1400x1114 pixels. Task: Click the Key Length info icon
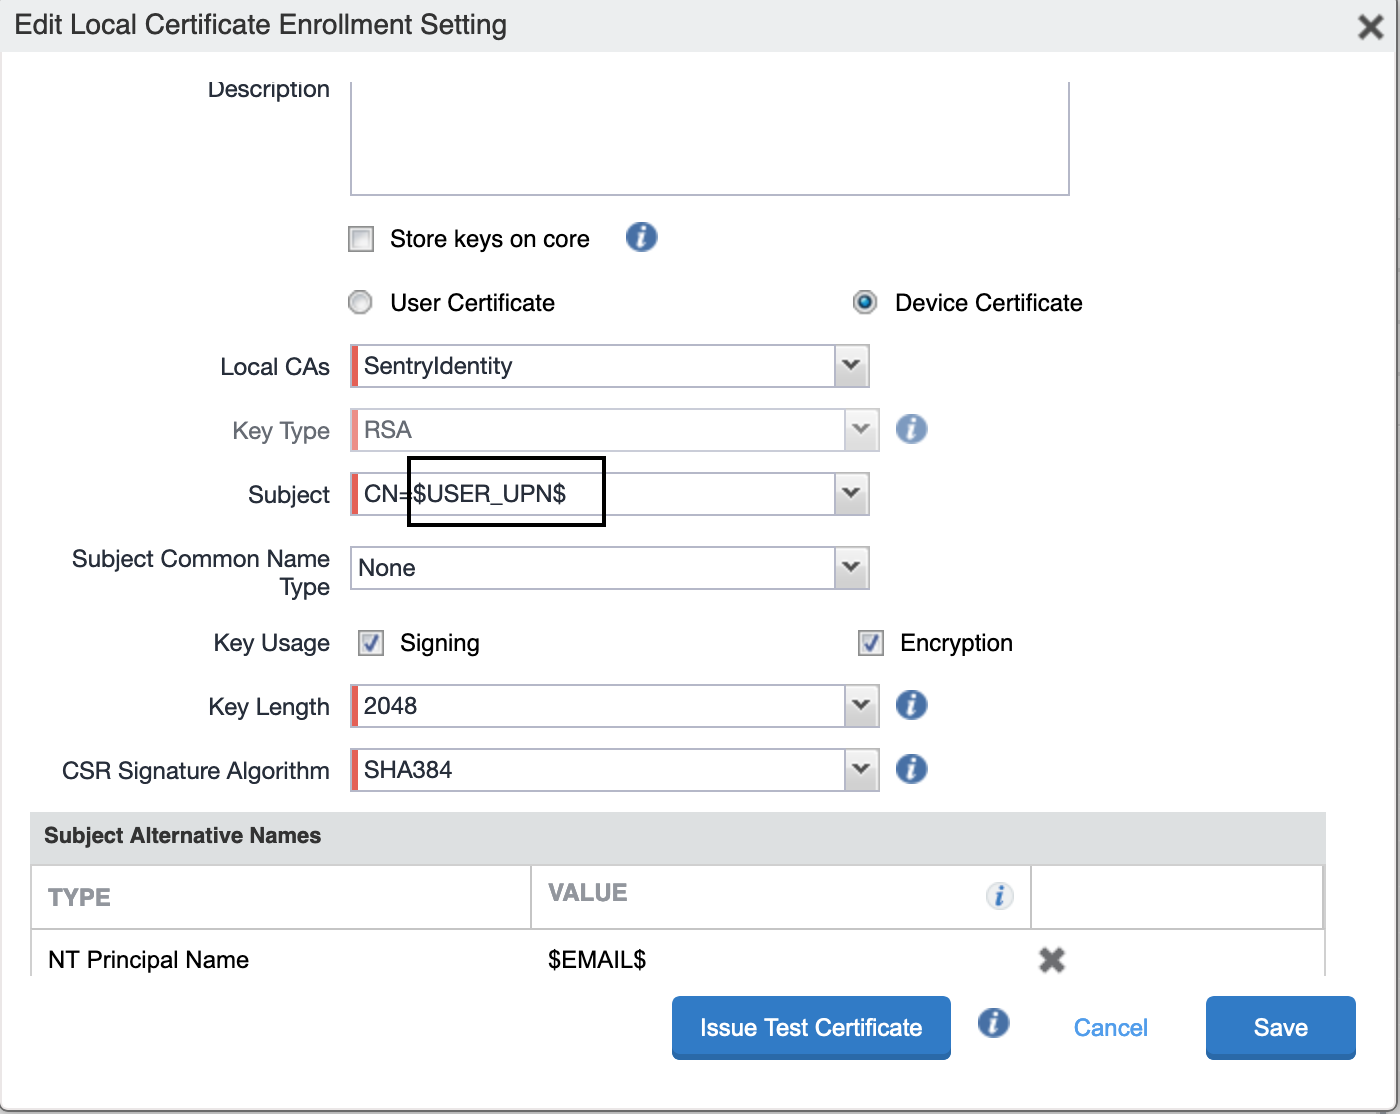point(911,706)
